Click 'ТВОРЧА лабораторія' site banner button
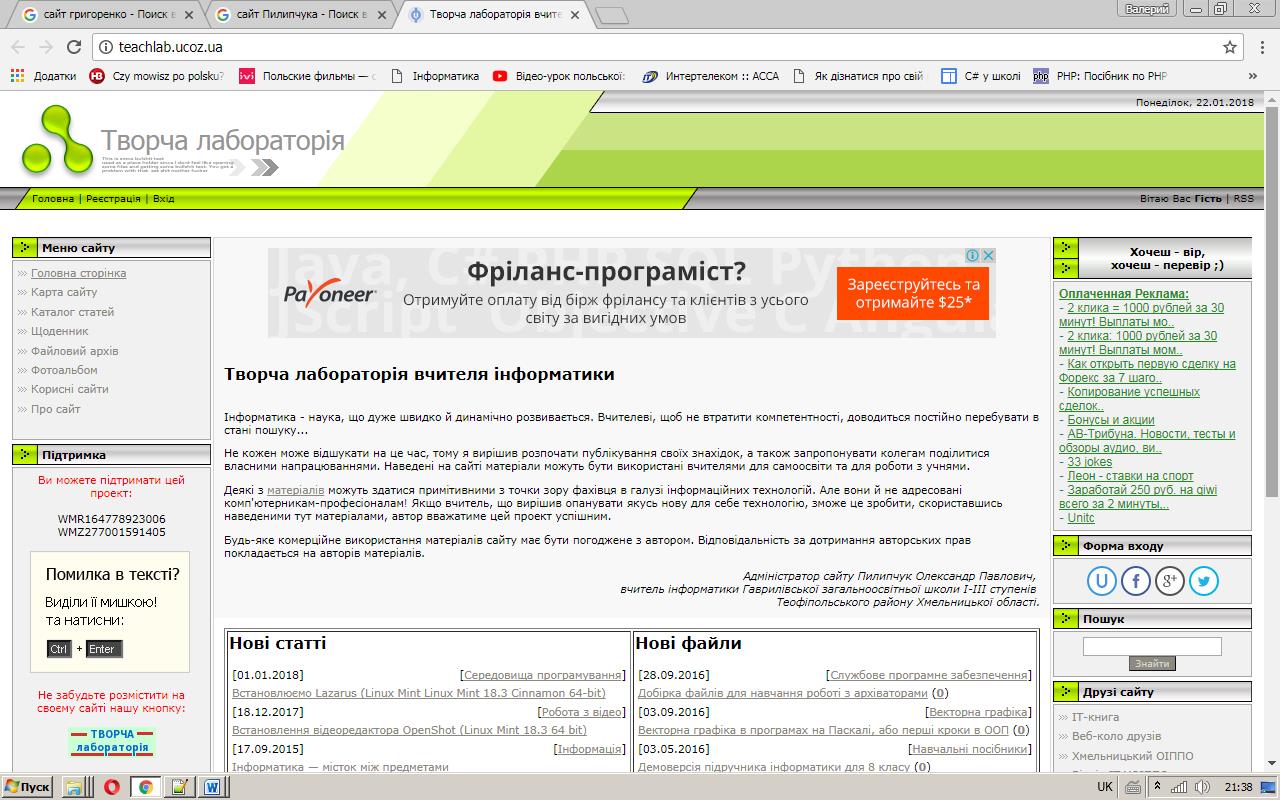Screen dimensions: 1280x800 tap(112, 741)
